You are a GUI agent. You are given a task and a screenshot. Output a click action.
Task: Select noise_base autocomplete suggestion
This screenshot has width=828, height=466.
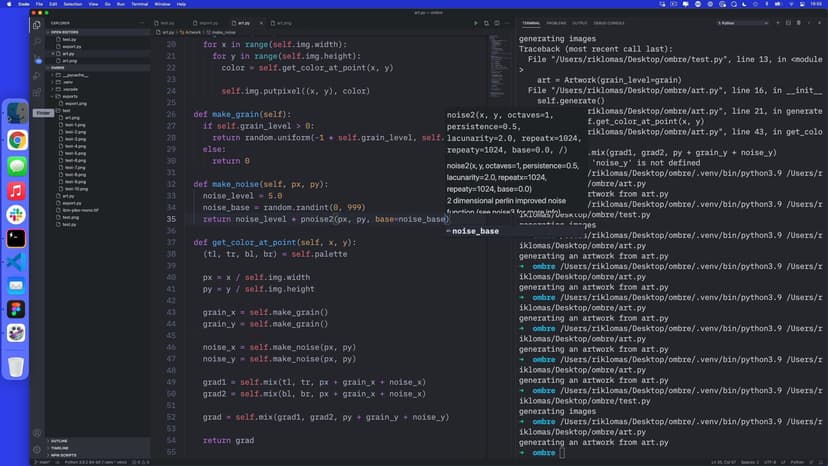(x=476, y=231)
